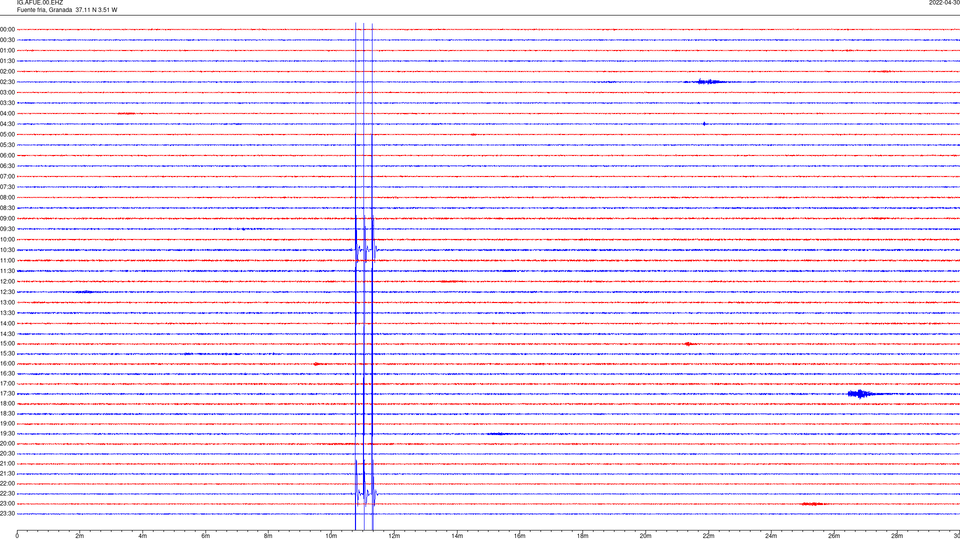
Task: Select the 18:30 trace label
Action: coord(7,414)
